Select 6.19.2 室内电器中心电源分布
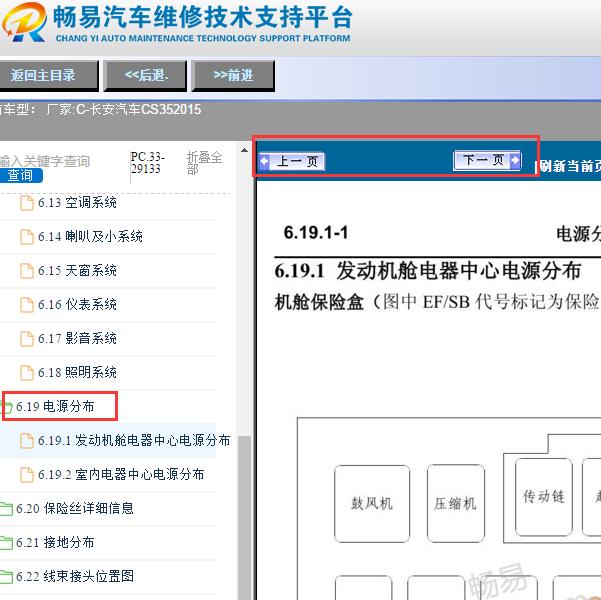 [121, 475]
